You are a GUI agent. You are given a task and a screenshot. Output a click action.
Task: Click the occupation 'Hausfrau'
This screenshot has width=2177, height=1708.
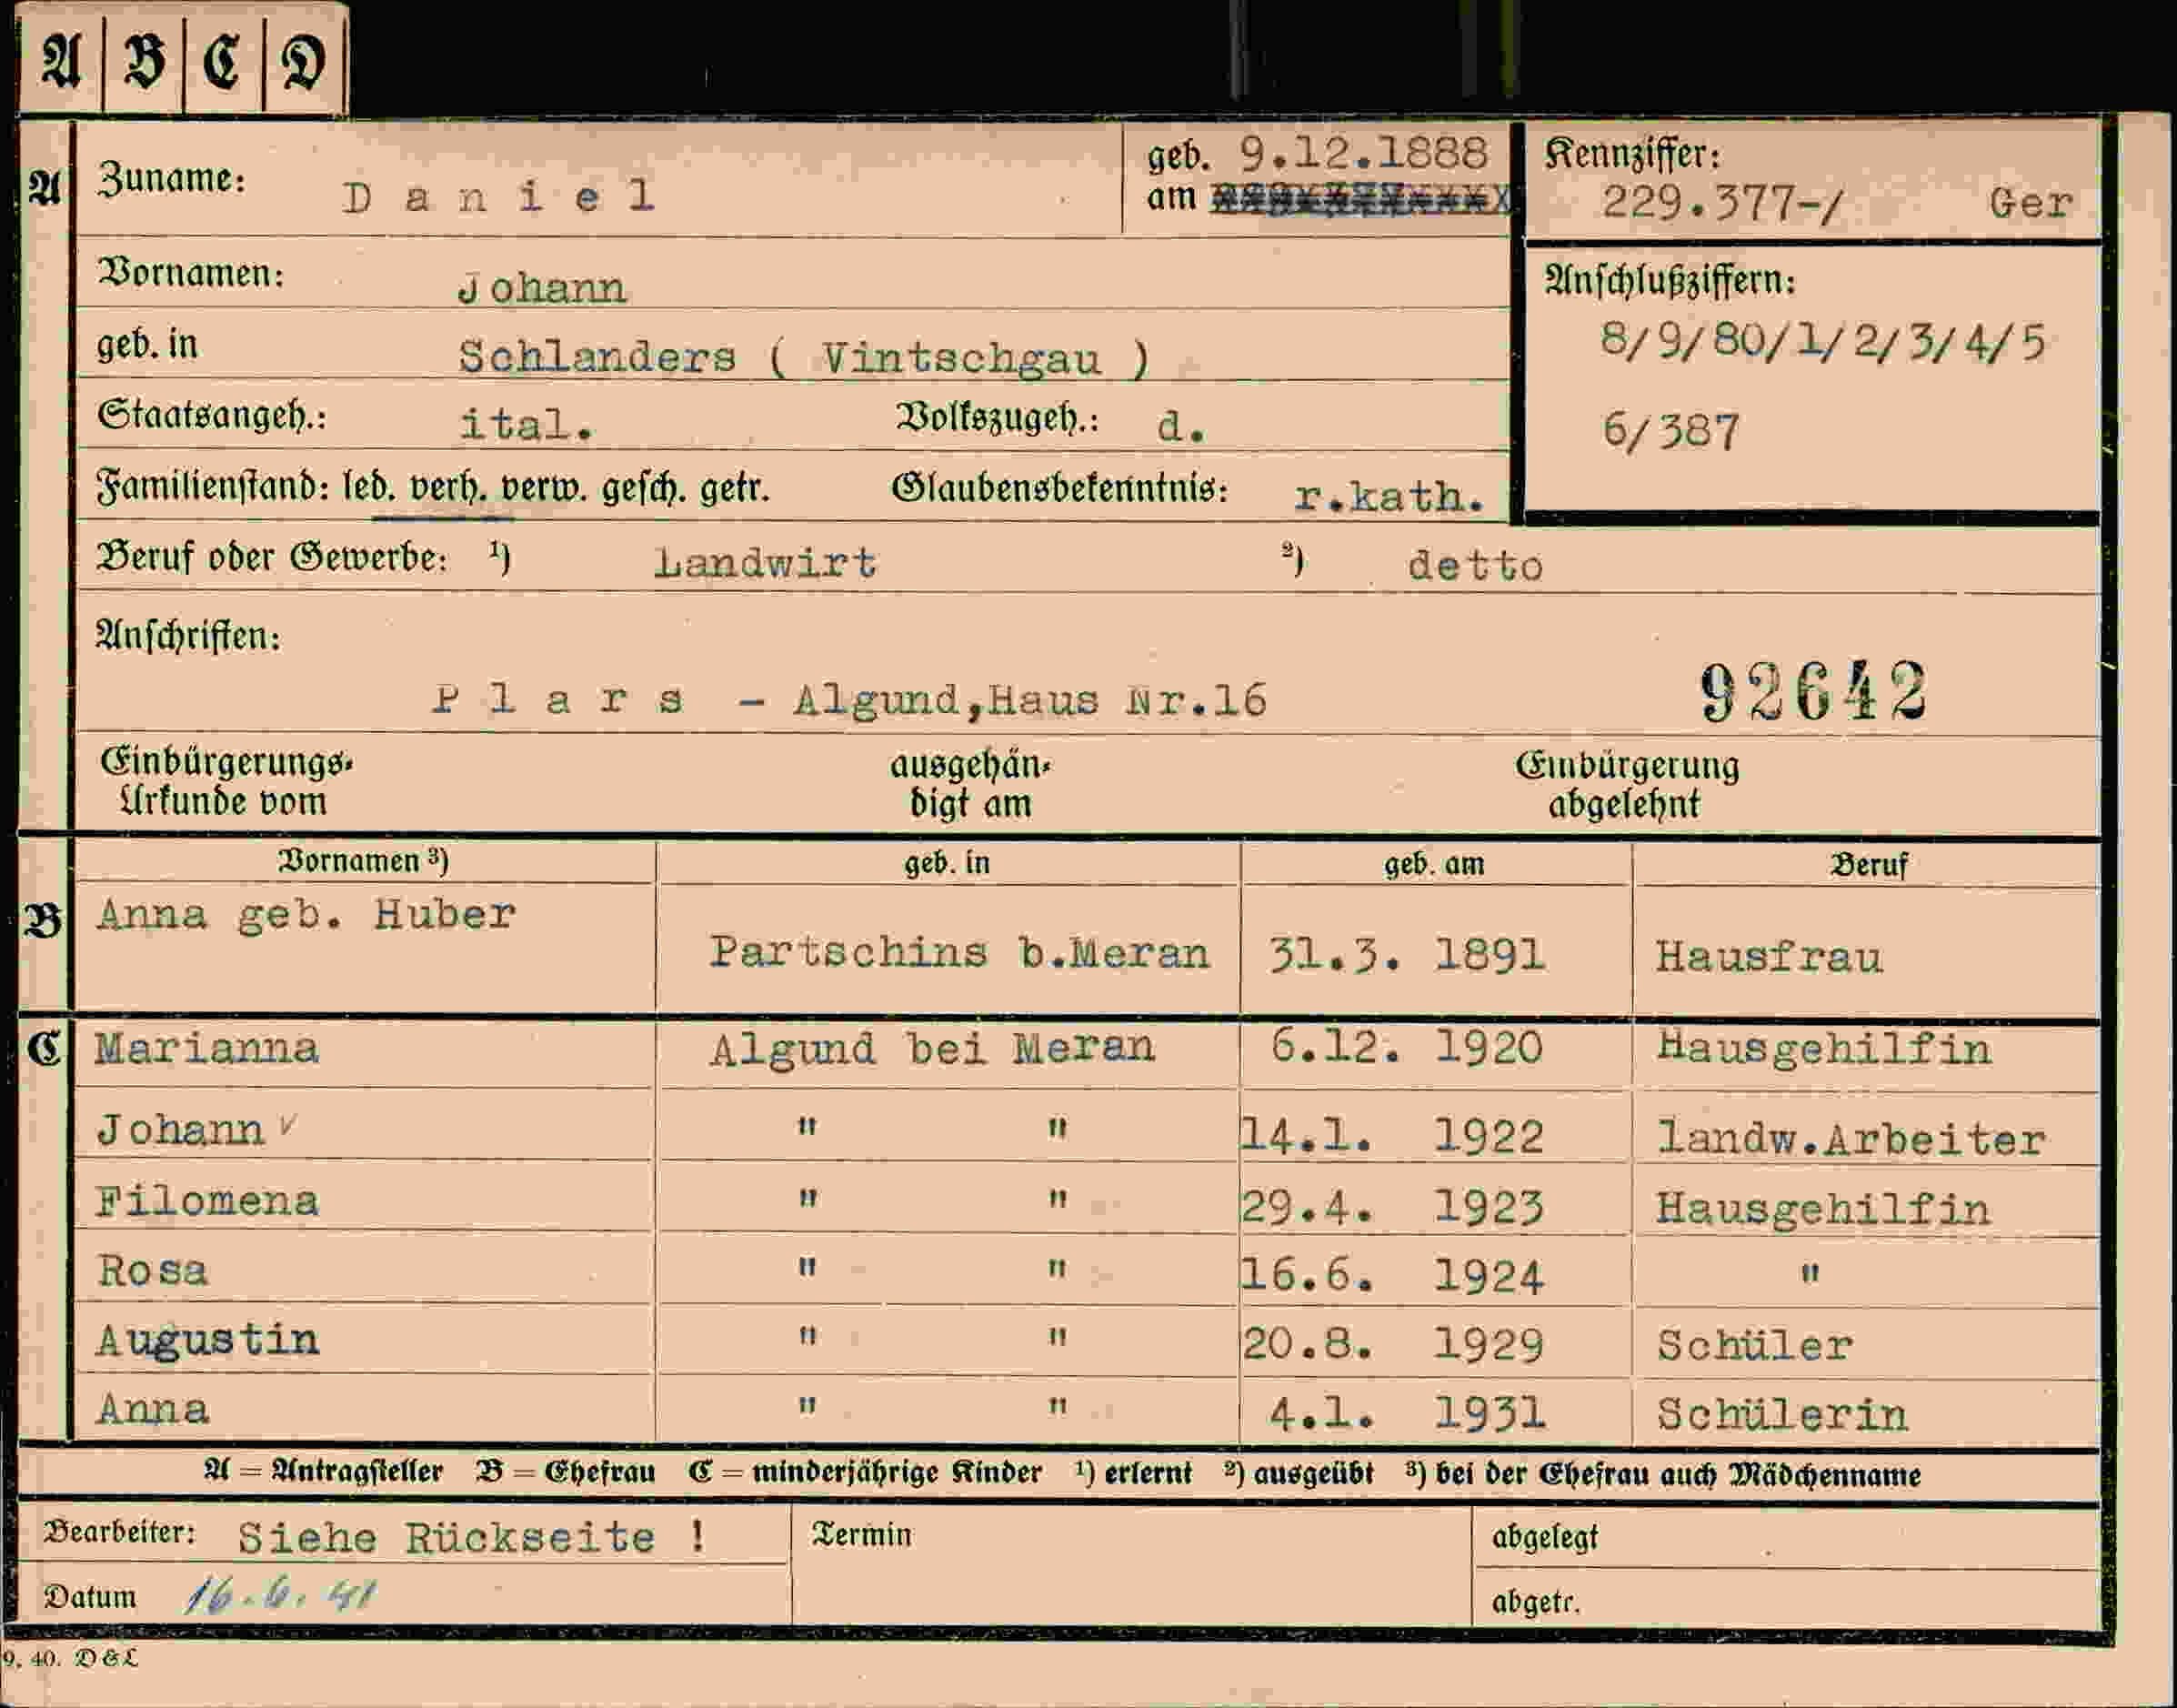coord(1768,957)
